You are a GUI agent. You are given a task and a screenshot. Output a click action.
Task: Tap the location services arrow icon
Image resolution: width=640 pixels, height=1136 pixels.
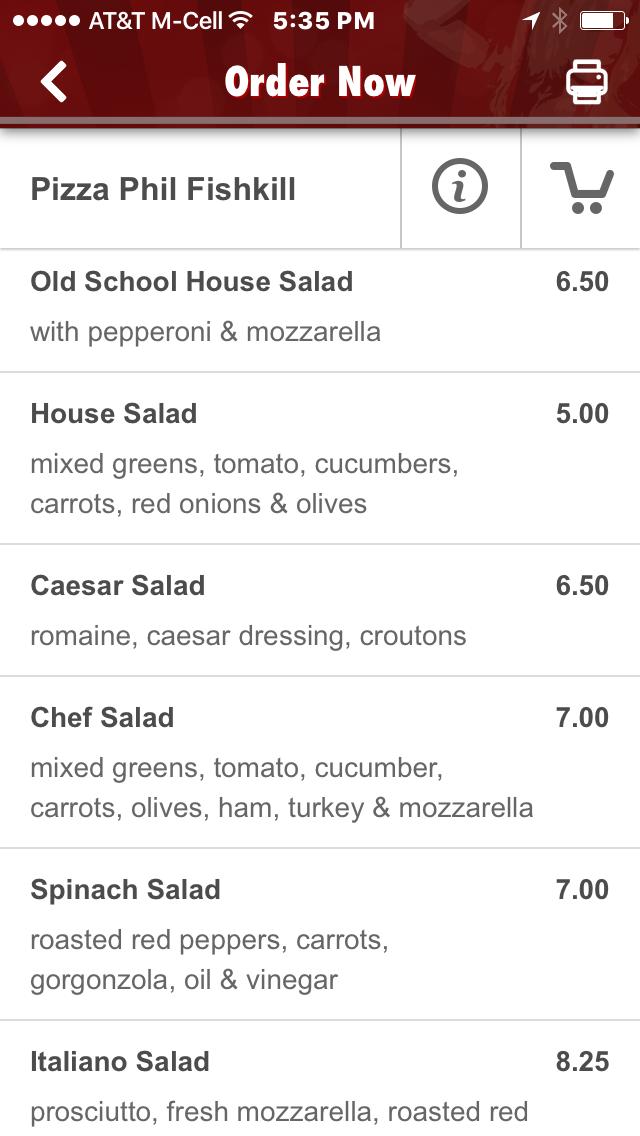[x=531, y=20]
